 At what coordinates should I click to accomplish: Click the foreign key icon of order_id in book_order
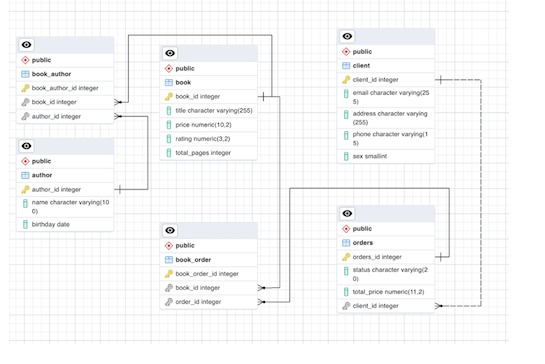click(169, 302)
